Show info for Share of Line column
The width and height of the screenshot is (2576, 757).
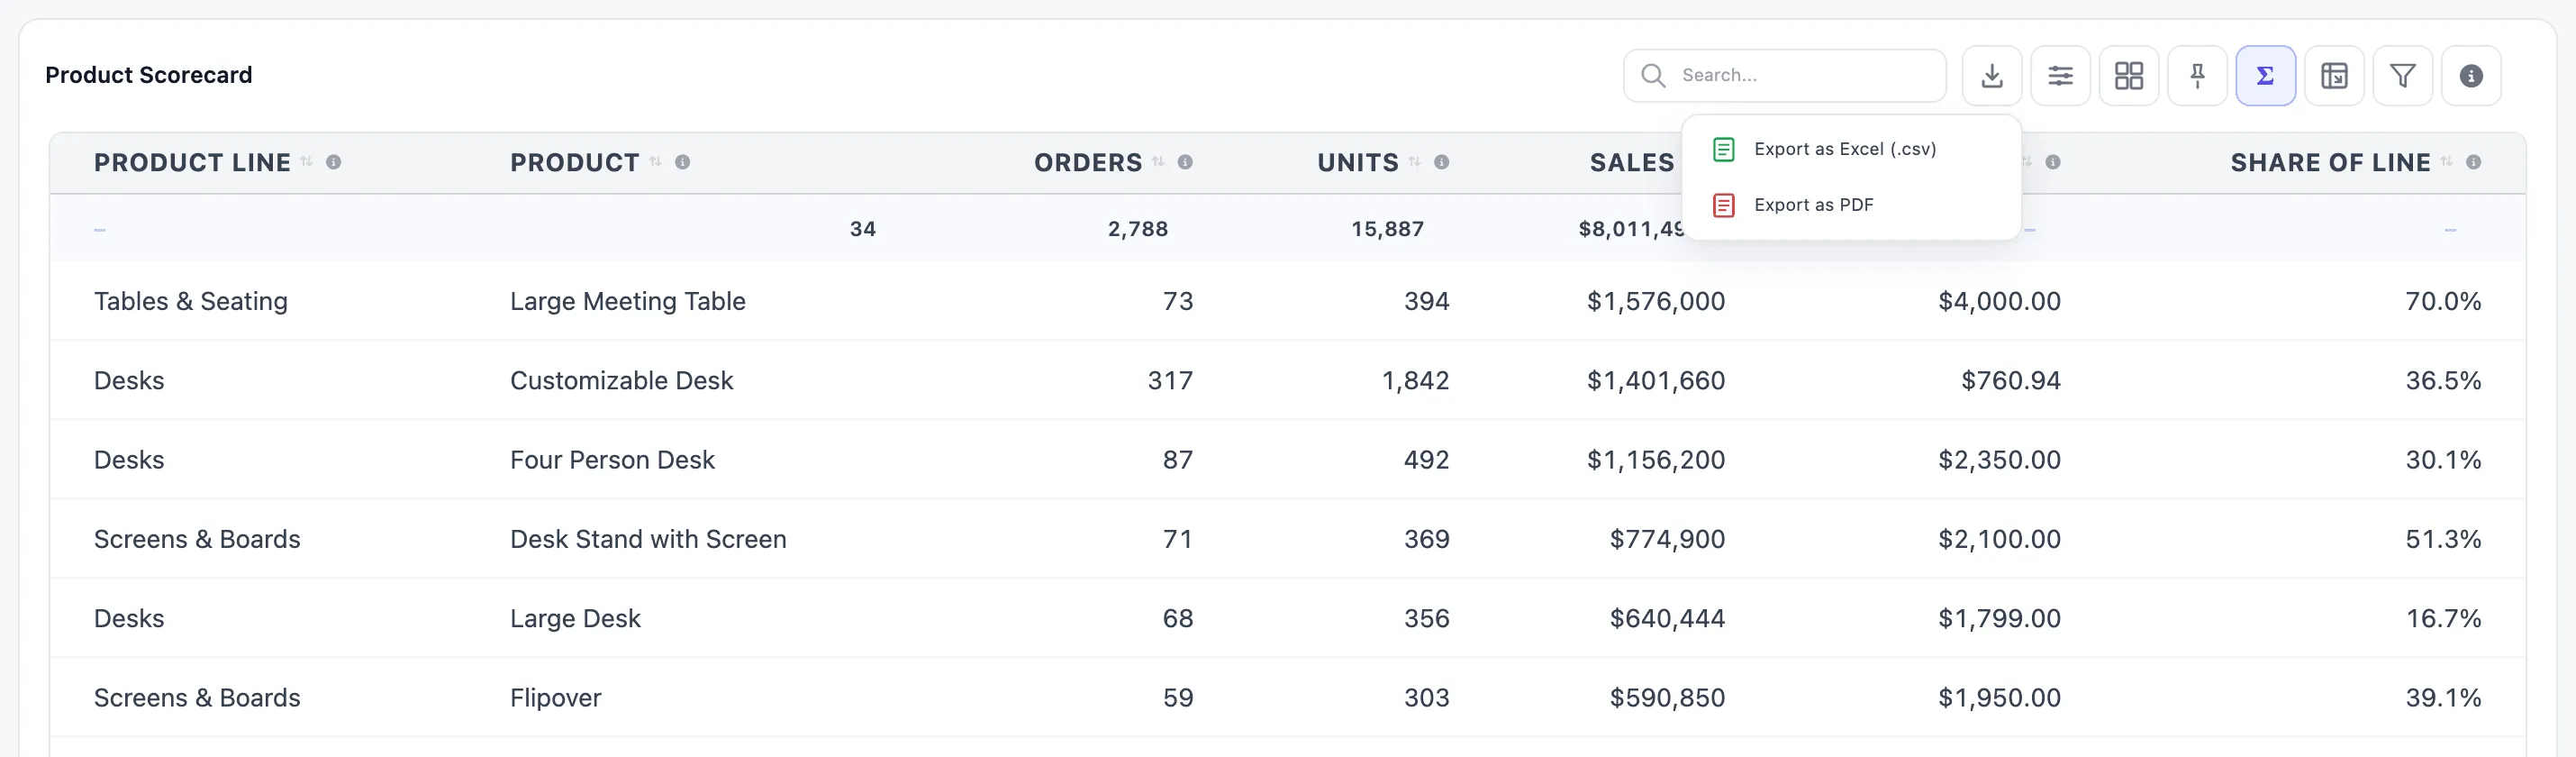click(x=2473, y=162)
